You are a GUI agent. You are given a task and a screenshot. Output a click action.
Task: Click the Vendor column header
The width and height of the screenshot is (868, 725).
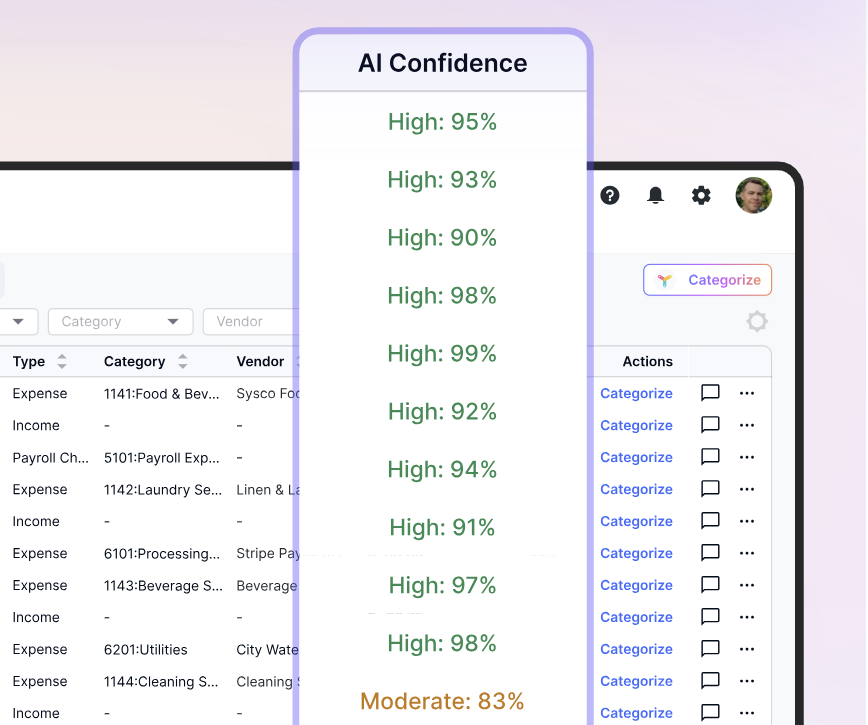[260, 361]
